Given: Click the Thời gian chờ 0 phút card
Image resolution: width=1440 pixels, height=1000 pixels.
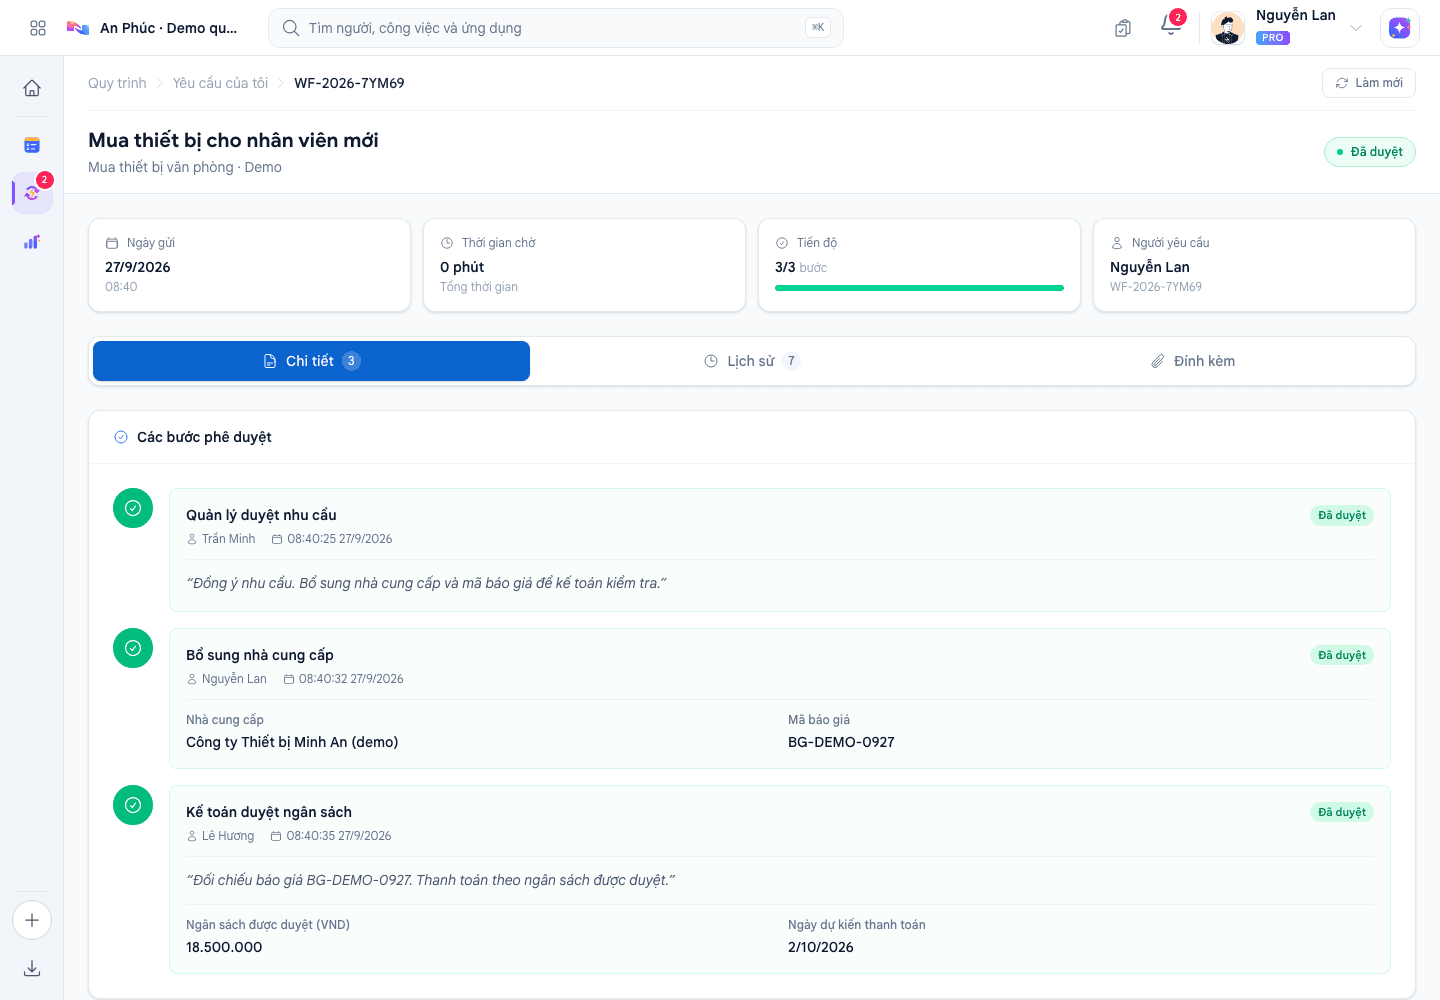Looking at the screenshot, I should (x=585, y=265).
